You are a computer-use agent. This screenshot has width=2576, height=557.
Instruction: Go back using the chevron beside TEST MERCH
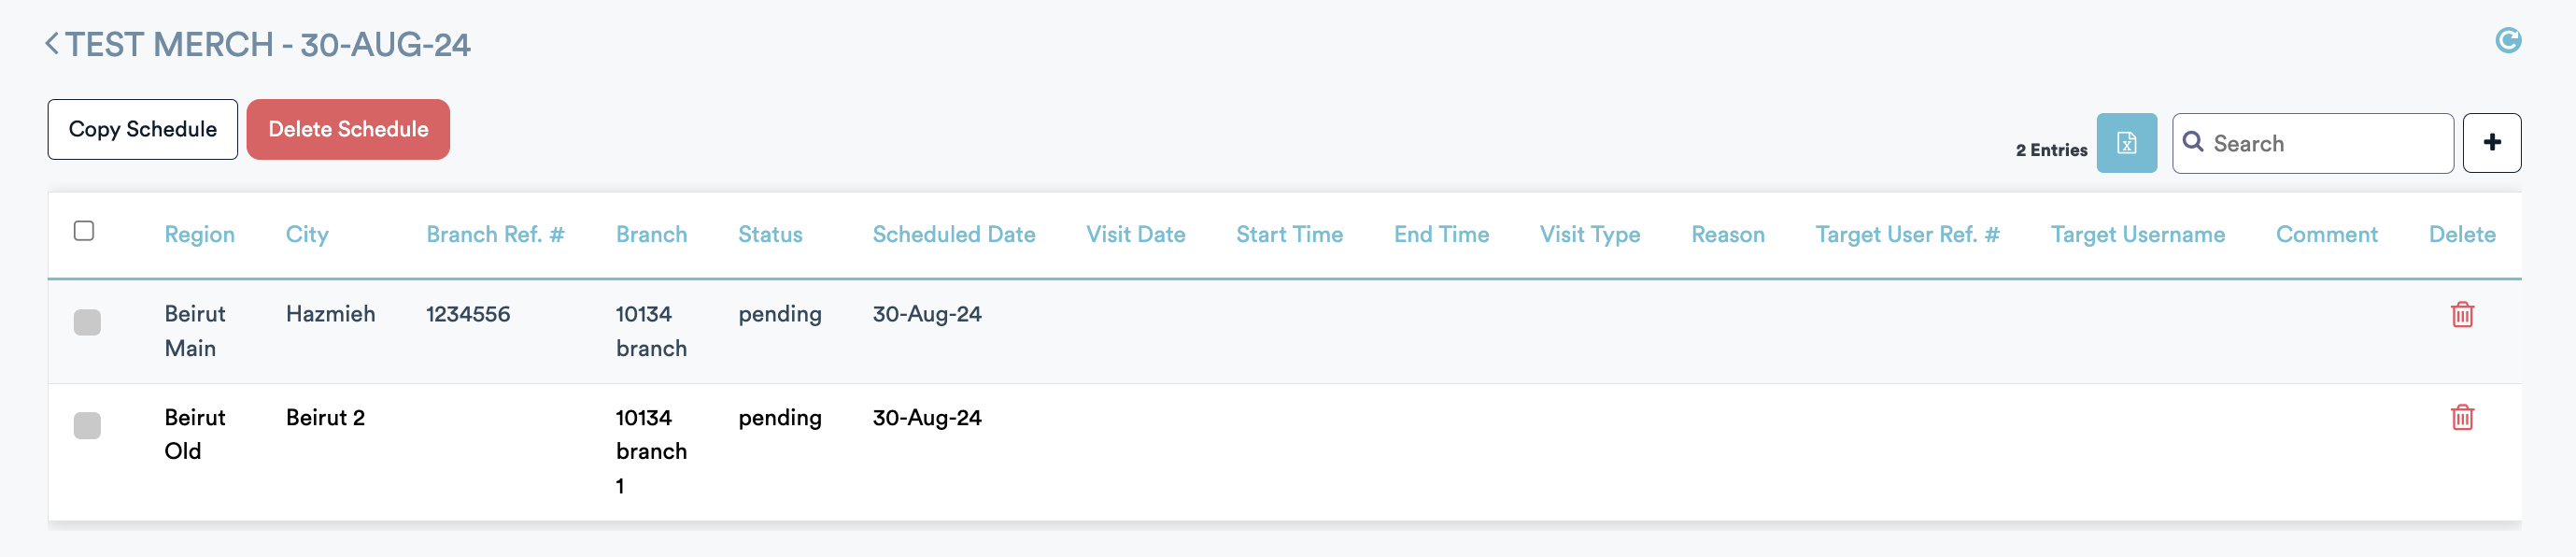click(52, 44)
